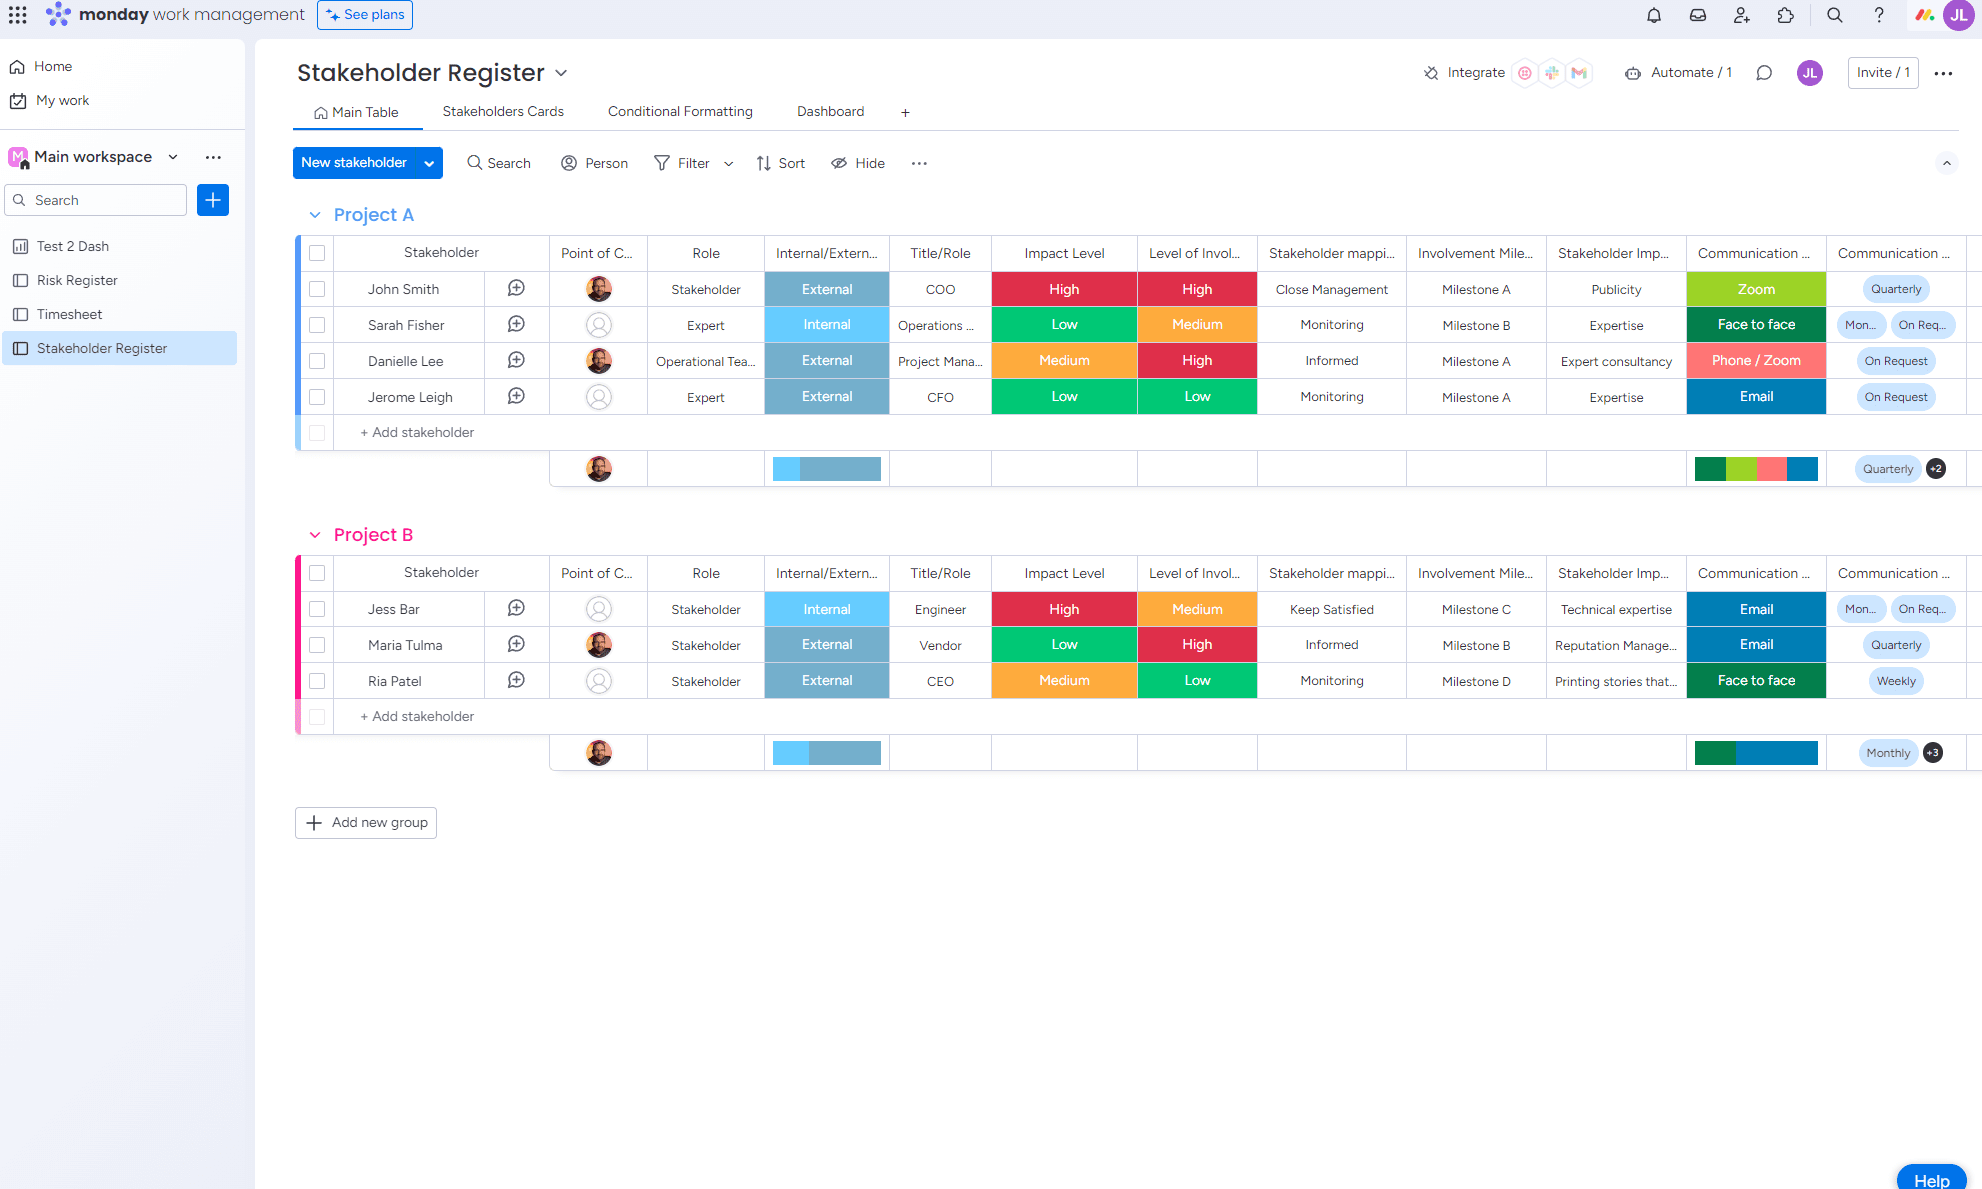Click Add new group button
This screenshot has height=1189, width=1982.
pyautogui.click(x=366, y=822)
